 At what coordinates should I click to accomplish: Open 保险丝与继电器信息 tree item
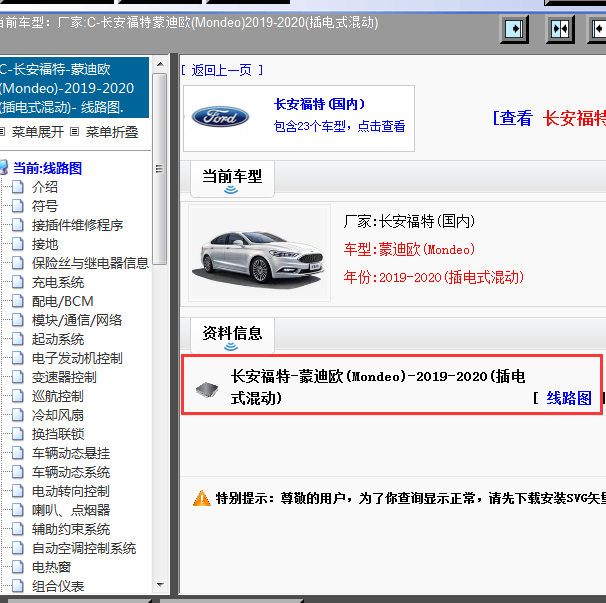(x=90, y=263)
